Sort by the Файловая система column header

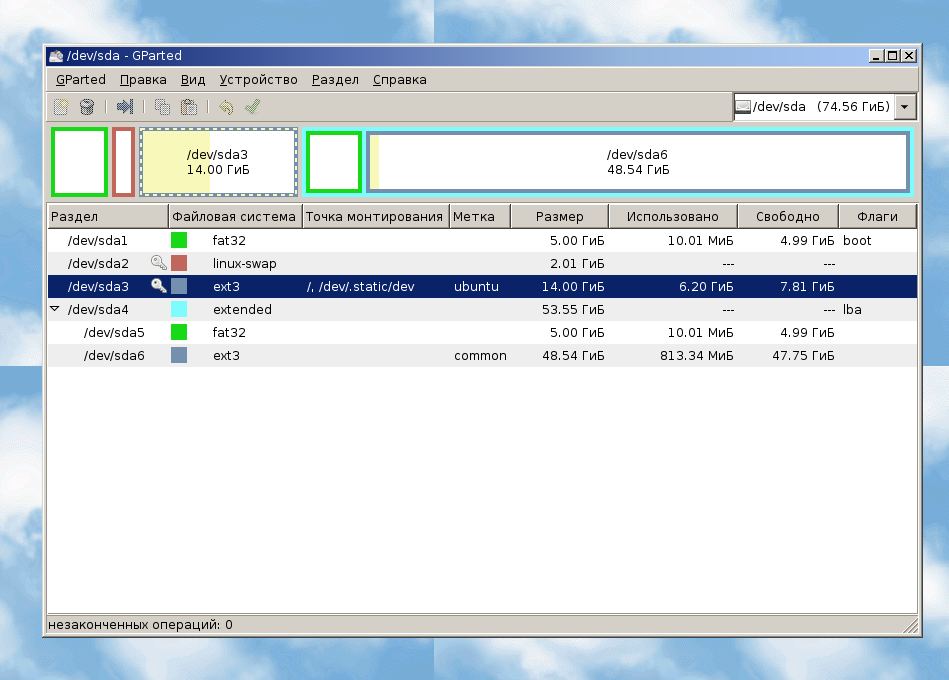tap(235, 217)
